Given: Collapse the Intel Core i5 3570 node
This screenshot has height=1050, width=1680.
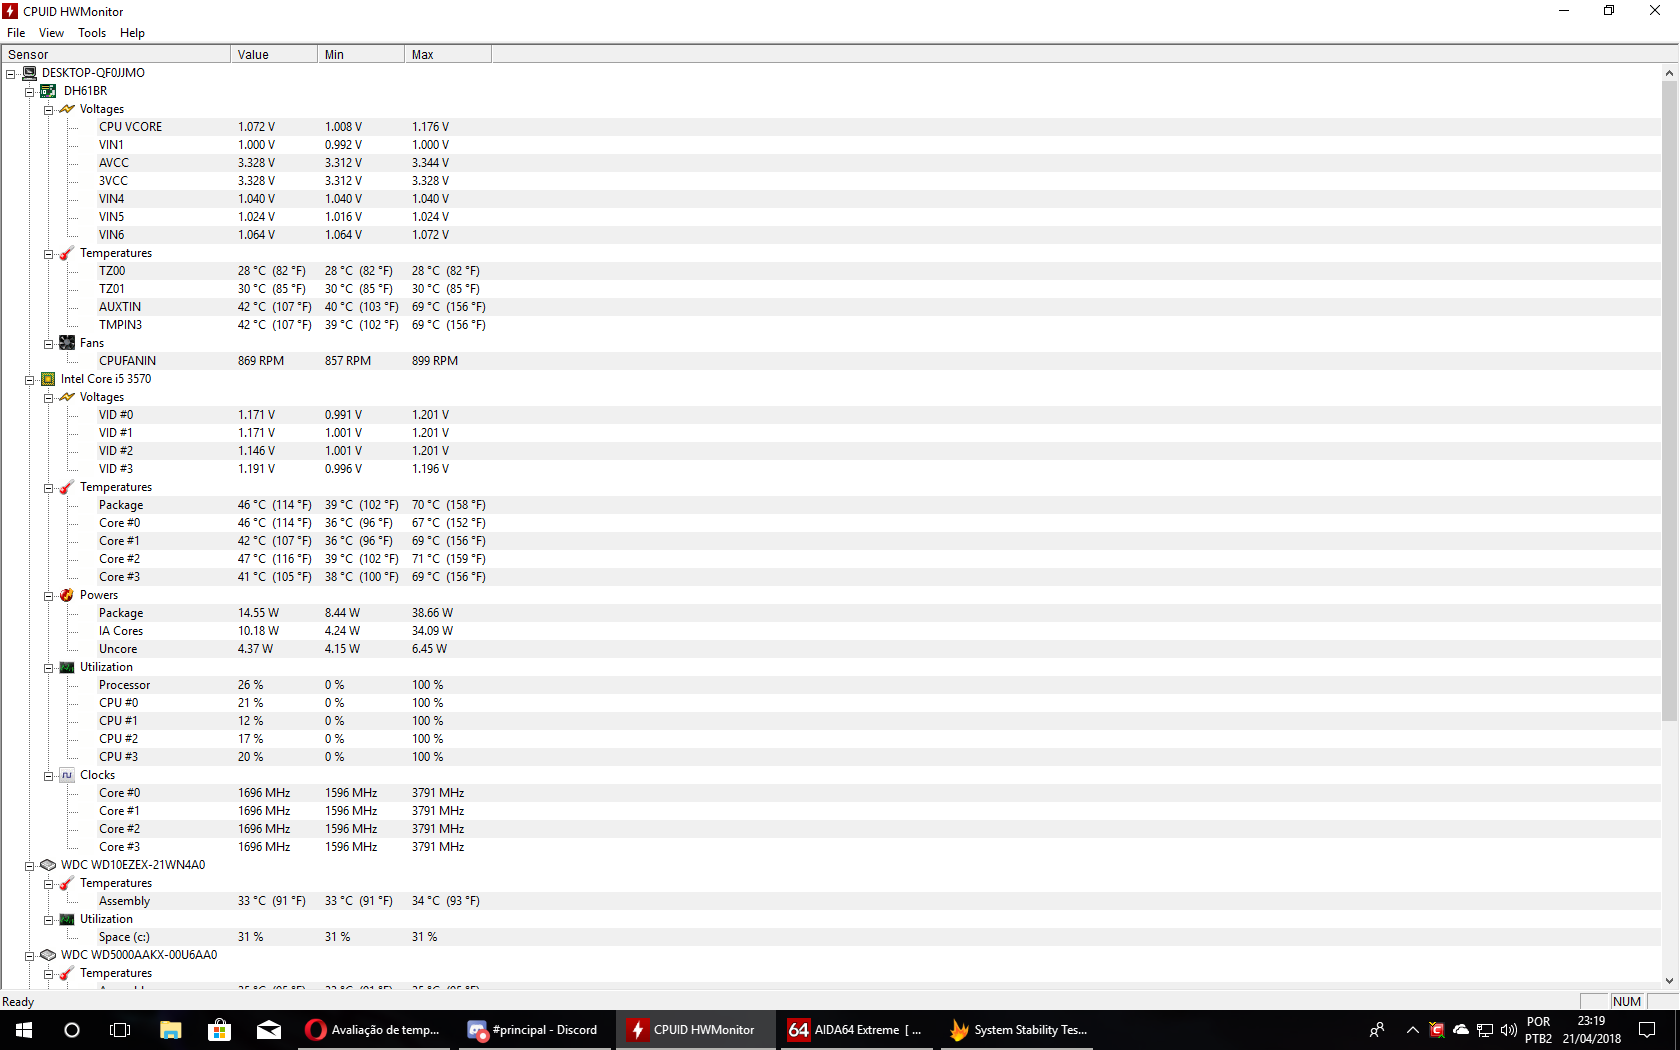Looking at the screenshot, I should 30,379.
